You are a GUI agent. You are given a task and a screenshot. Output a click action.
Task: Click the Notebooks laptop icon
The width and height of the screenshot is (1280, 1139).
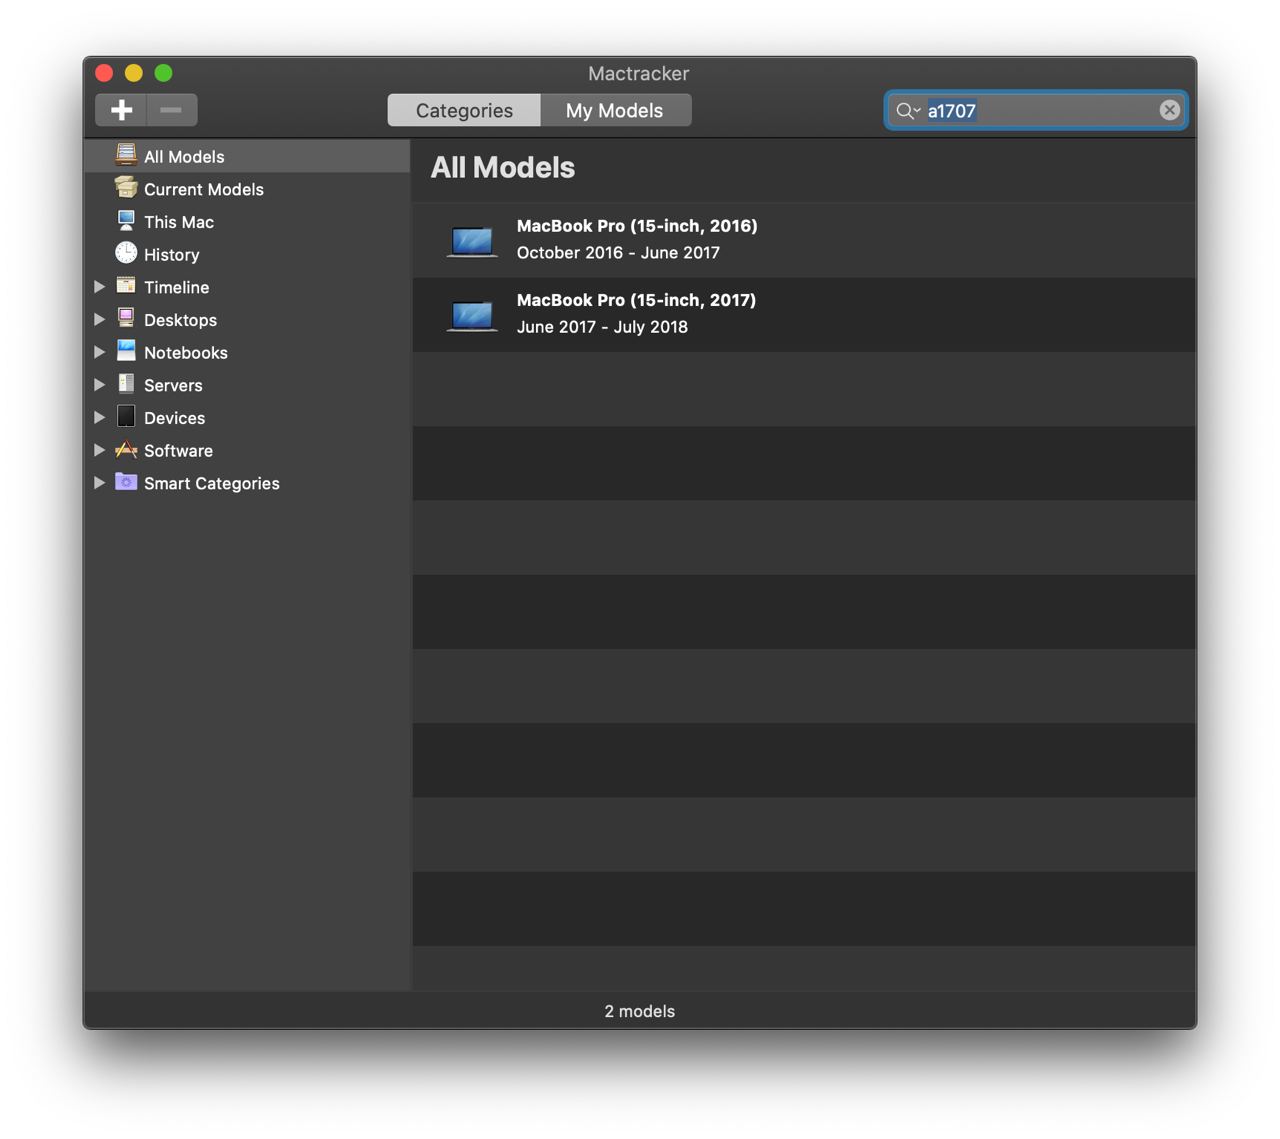point(126,351)
